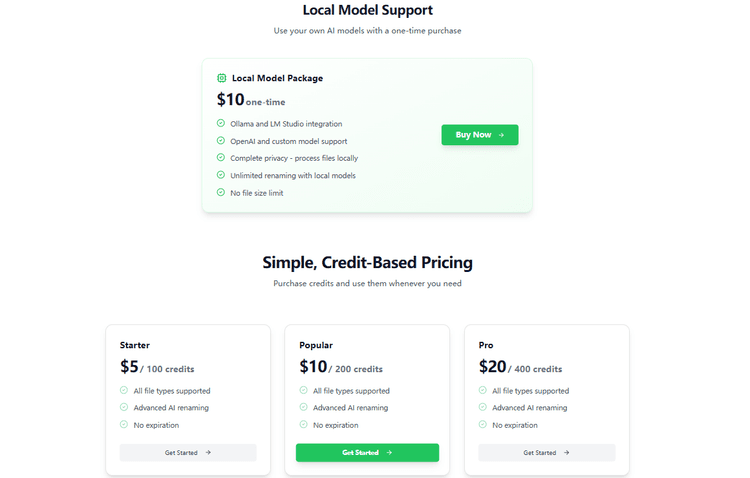Click the Simple, Credit-Based Pricing heading
The width and height of the screenshot is (750, 478).
click(368, 263)
